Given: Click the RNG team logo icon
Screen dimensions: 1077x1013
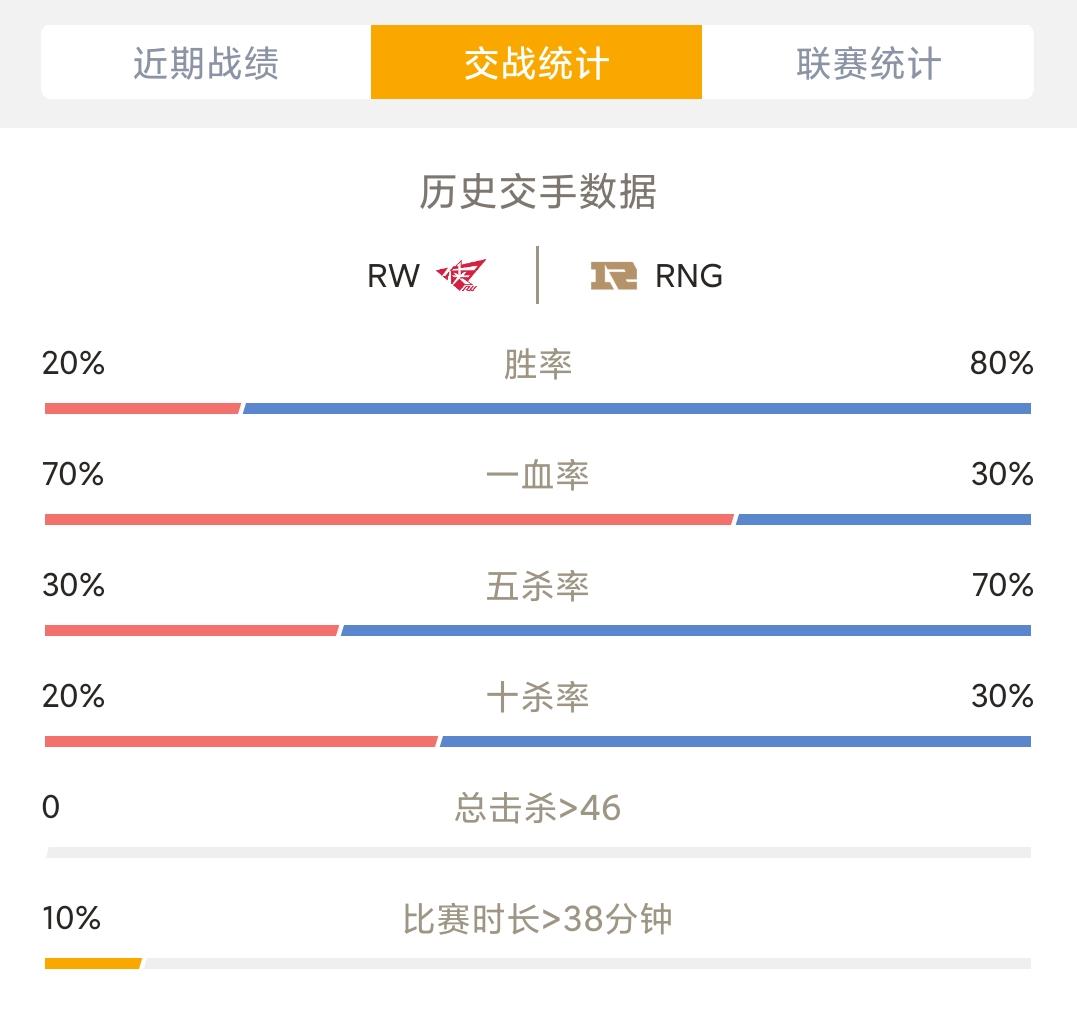Looking at the screenshot, I should pyautogui.click(x=613, y=275).
